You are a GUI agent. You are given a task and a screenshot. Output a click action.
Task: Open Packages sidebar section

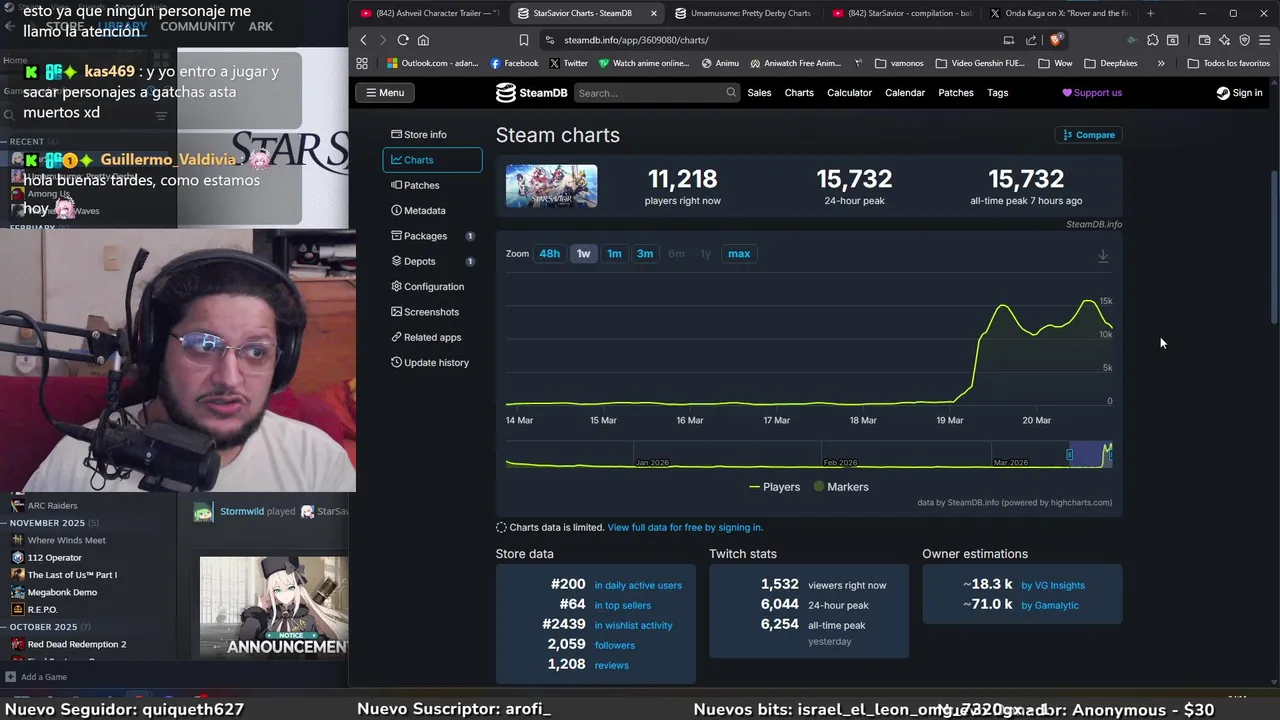click(x=432, y=236)
